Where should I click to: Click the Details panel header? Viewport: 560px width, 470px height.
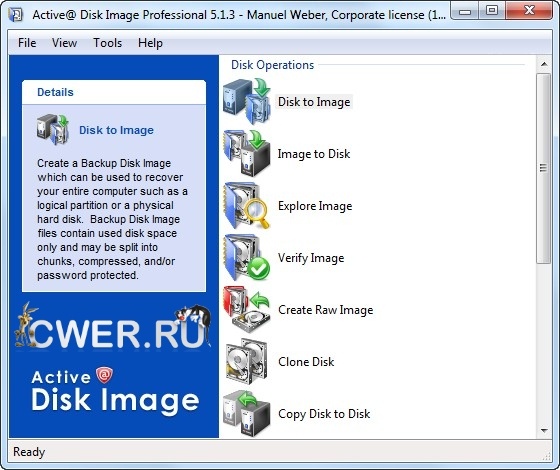(x=114, y=92)
